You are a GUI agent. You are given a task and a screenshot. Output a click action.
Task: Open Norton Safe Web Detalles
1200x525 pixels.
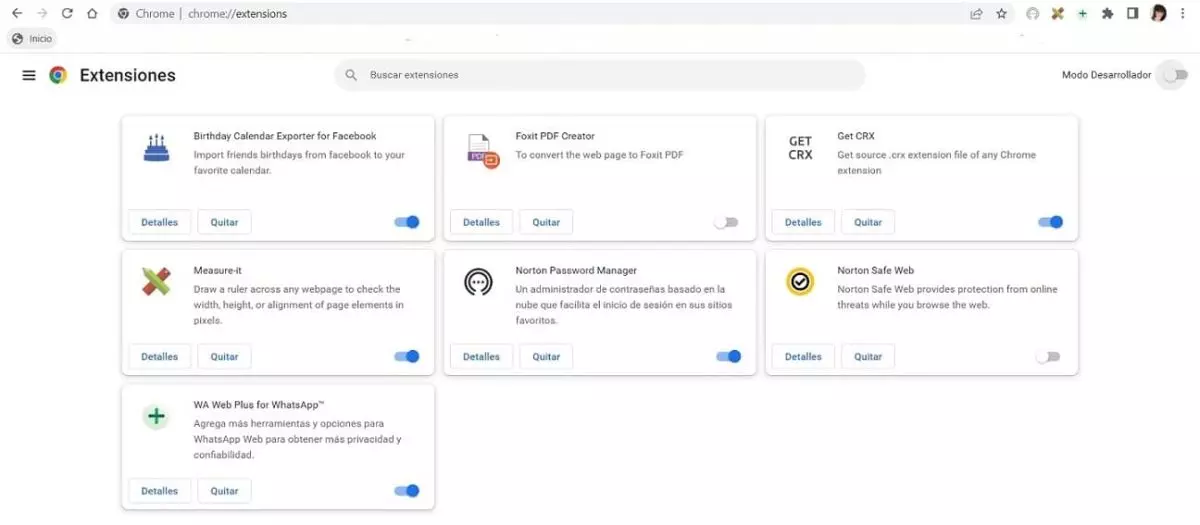(803, 356)
